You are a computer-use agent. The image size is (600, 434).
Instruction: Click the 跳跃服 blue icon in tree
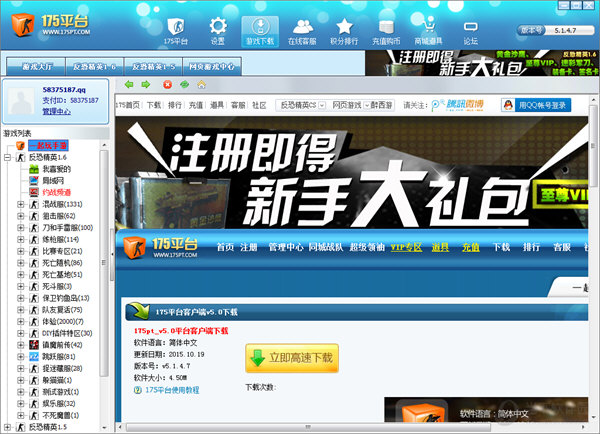34,357
